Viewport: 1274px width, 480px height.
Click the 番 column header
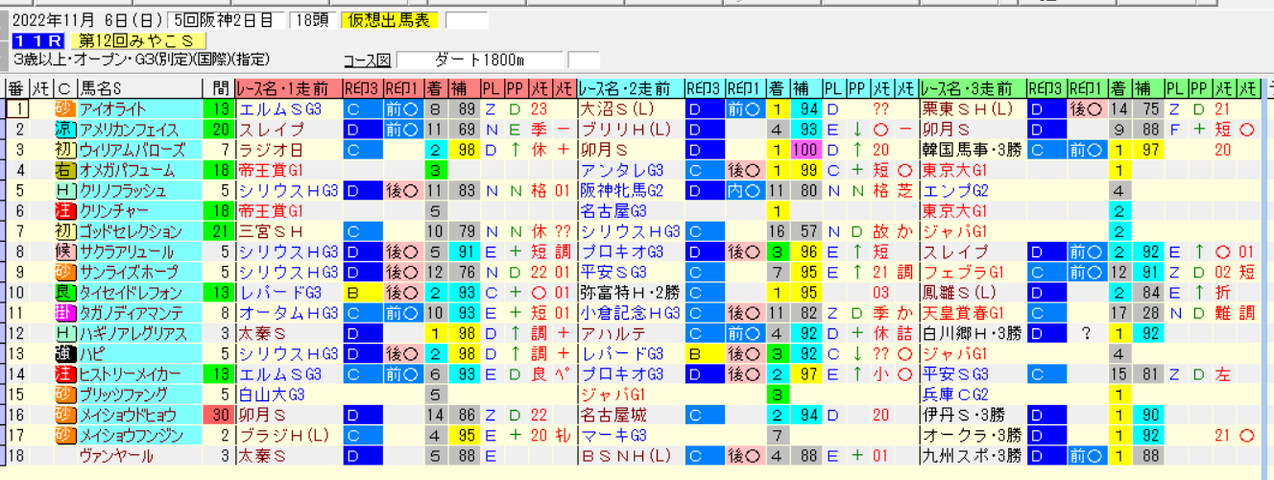click(16, 88)
